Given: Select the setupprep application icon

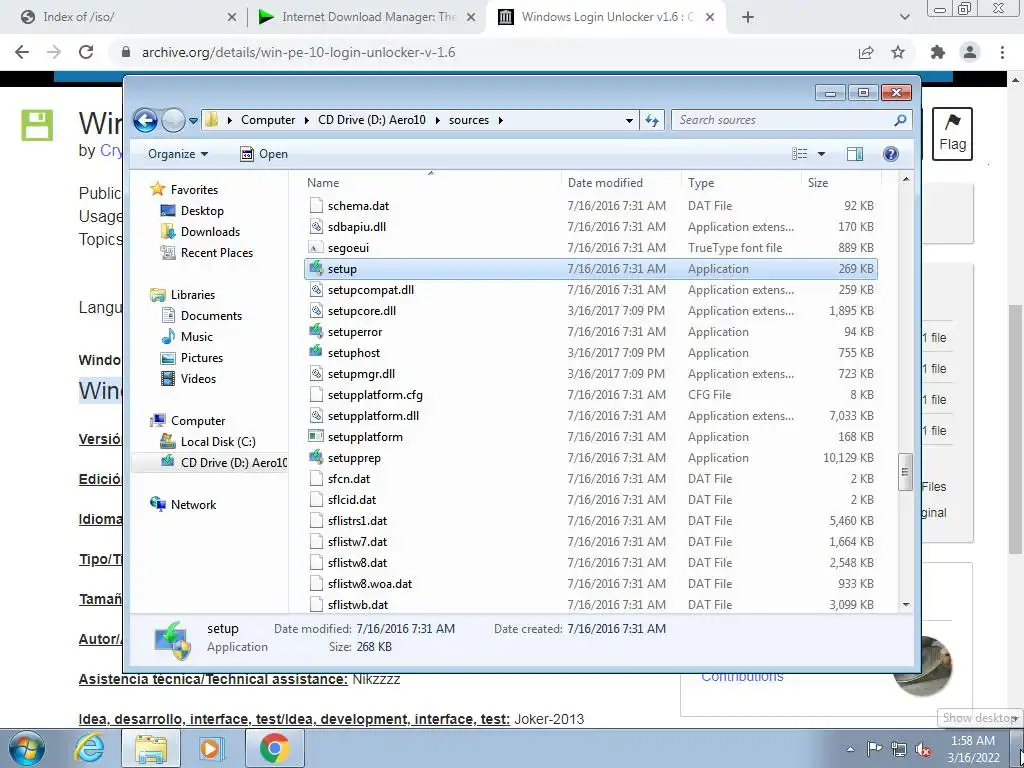Looking at the screenshot, I should pyautogui.click(x=316, y=458).
